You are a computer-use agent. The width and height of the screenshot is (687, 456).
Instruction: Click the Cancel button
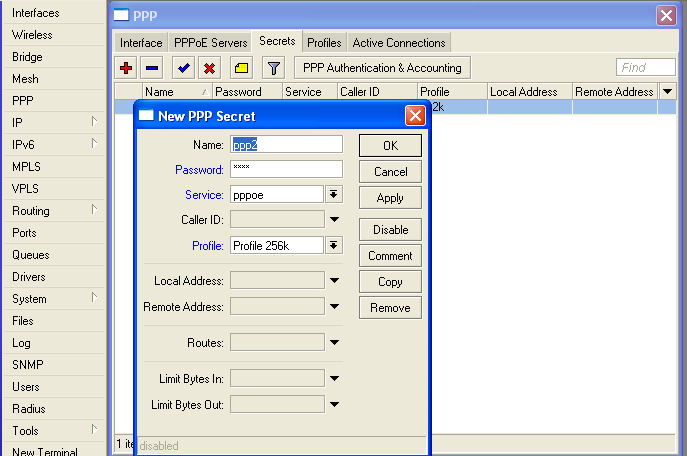click(390, 172)
